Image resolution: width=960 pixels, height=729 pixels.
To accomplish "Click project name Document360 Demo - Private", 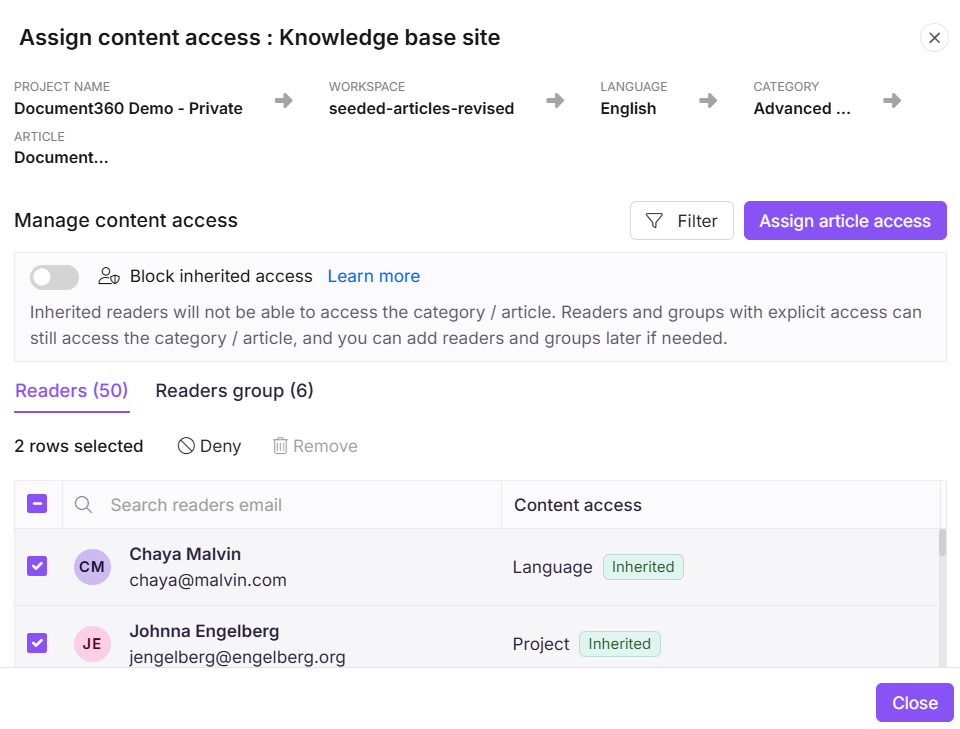I will (x=129, y=108).
